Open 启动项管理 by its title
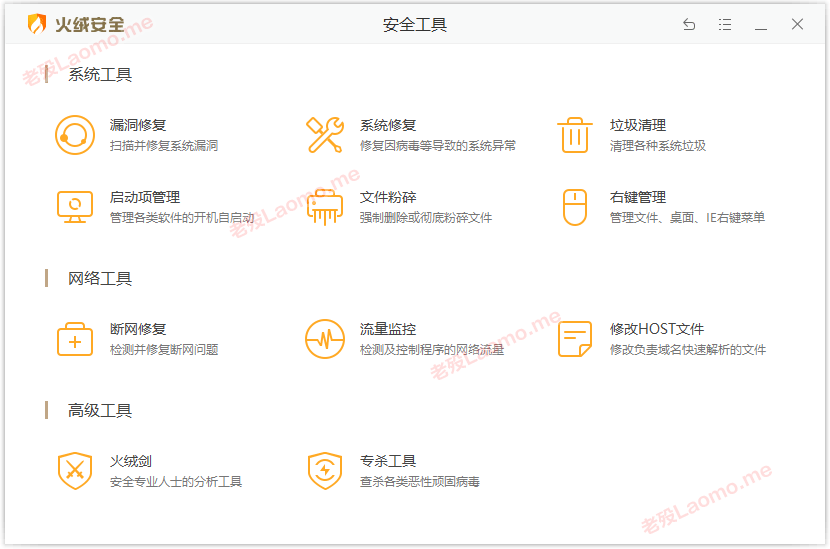Viewport: 830px width, 549px height. (145, 197)
